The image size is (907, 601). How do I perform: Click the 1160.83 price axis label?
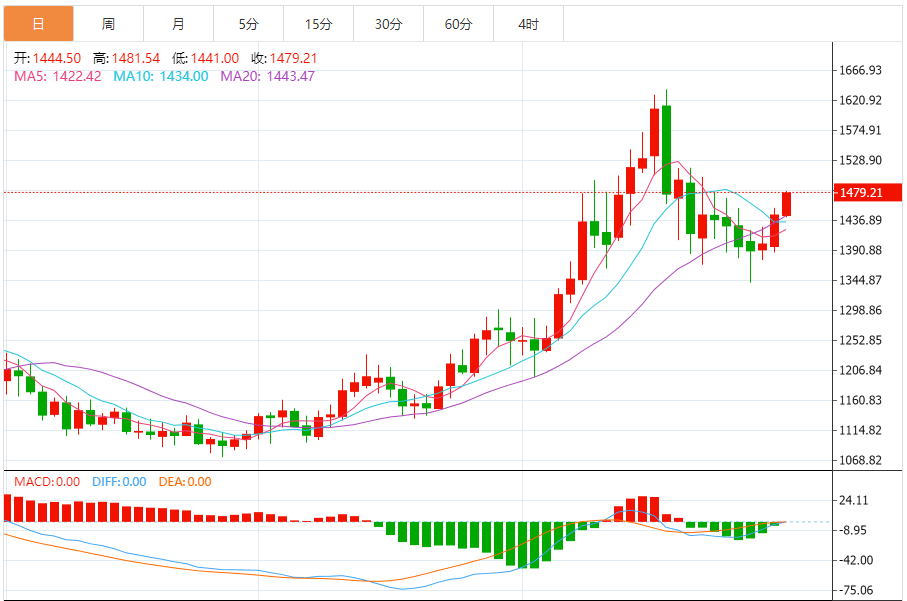click(x=861, y=400)
